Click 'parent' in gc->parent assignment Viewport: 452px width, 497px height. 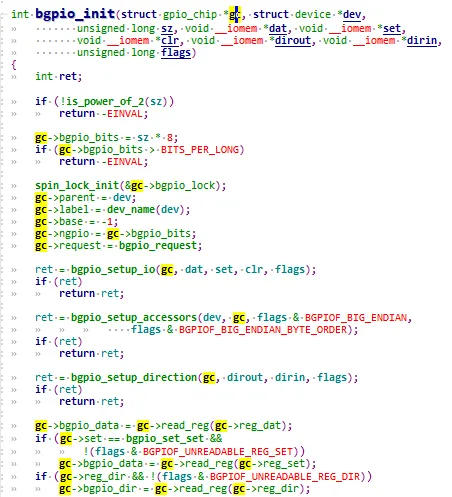[x=77, y=198]
